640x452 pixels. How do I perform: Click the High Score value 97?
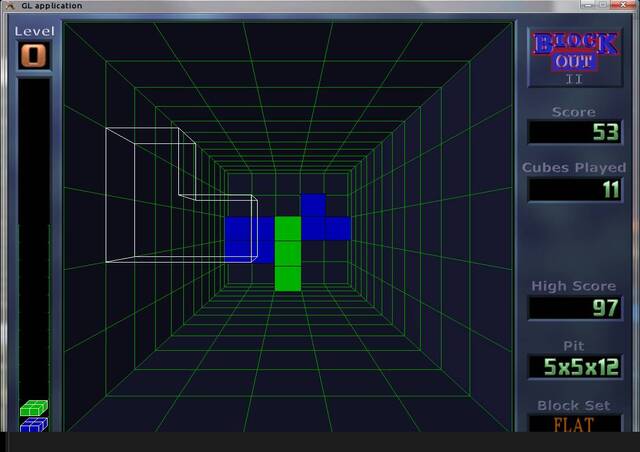click(x=605, y=308)
